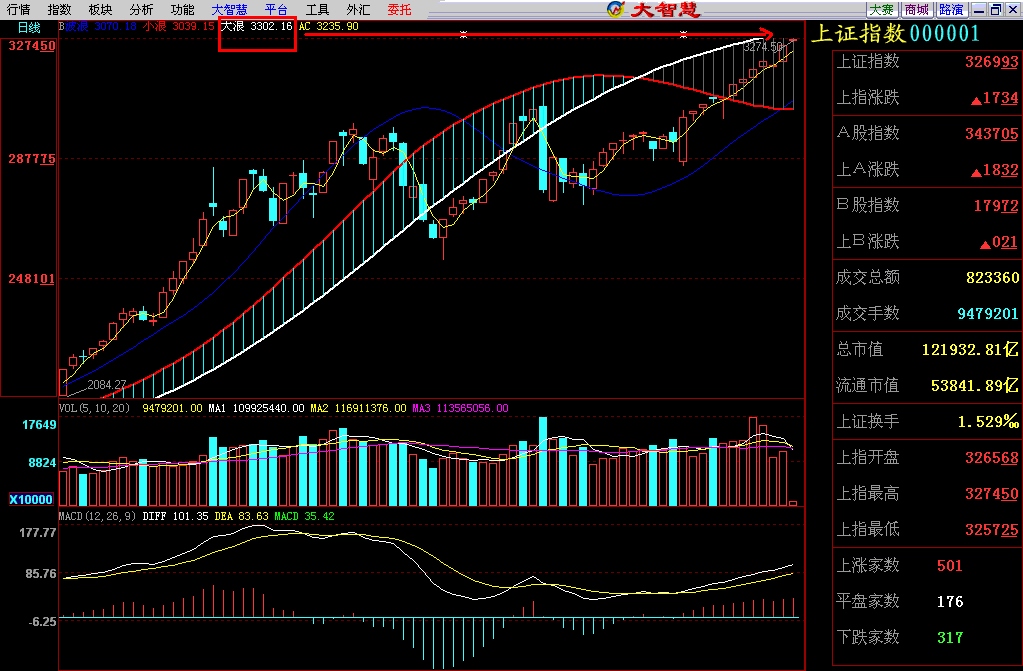Click the 823360 turnover value

(x=992, y=278)
